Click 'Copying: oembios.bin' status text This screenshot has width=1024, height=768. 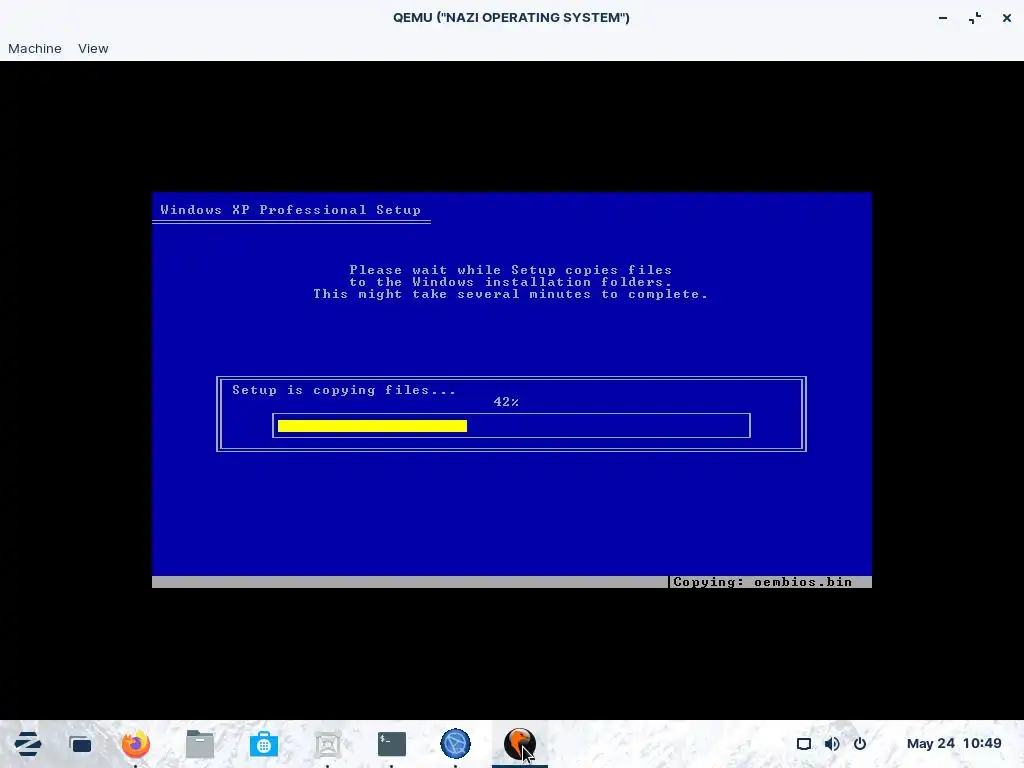[762, 582]
